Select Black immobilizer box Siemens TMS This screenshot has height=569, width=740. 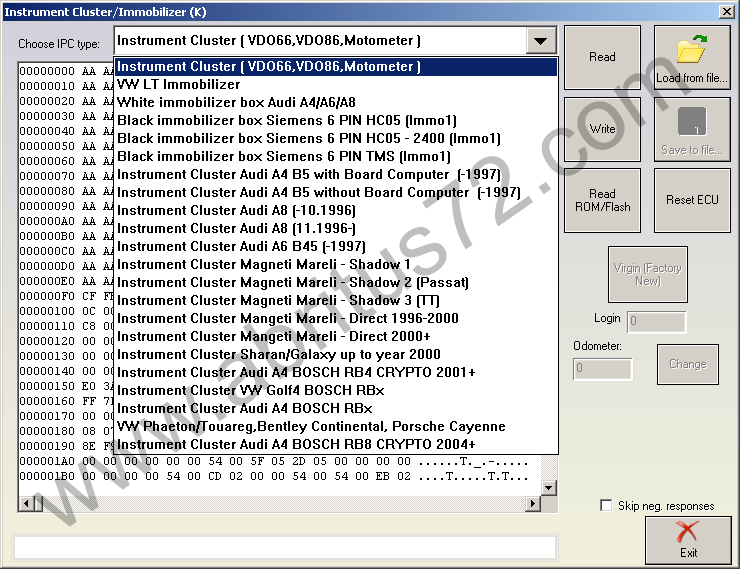[x=336, y=156]
